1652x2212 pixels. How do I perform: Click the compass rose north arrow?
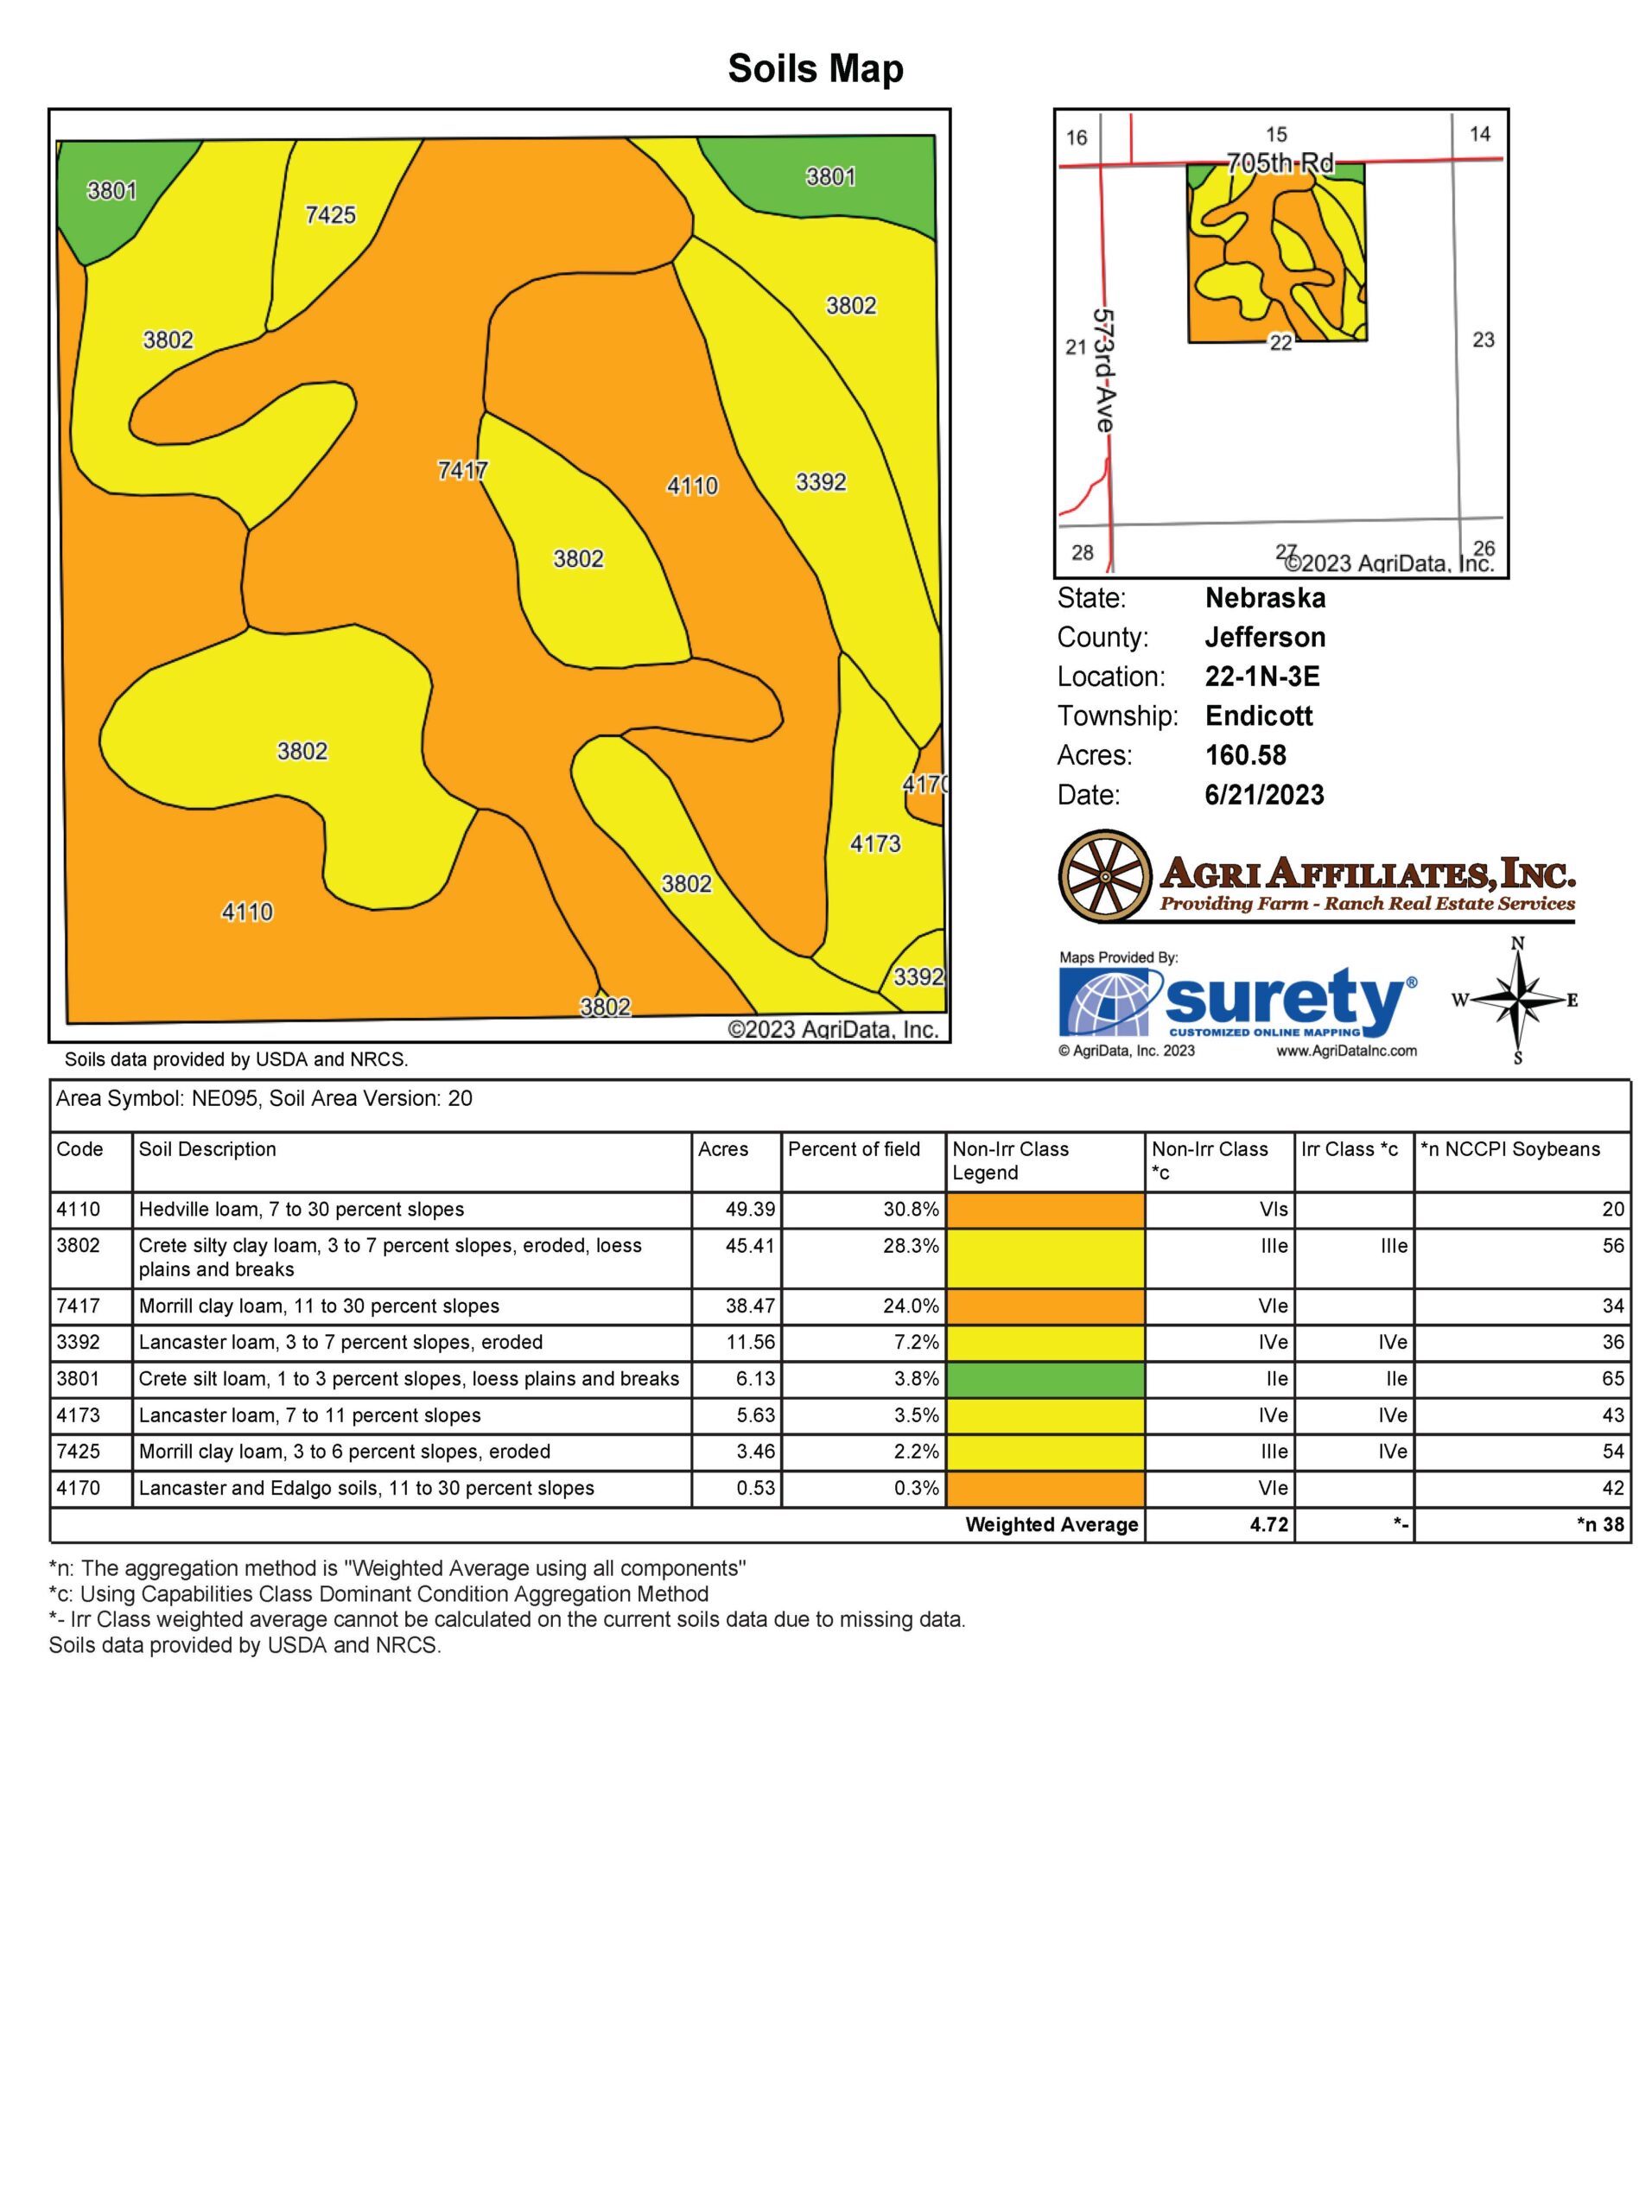[x=1518, y=1000]
